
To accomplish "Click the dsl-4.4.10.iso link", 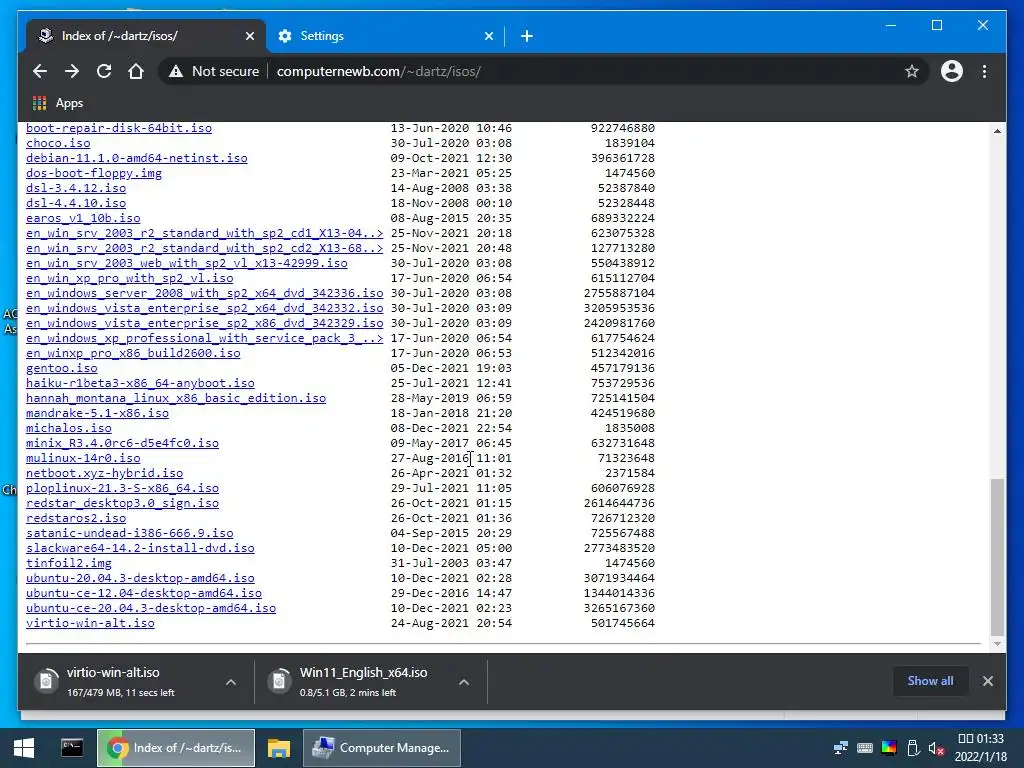I will coord(76,203).
